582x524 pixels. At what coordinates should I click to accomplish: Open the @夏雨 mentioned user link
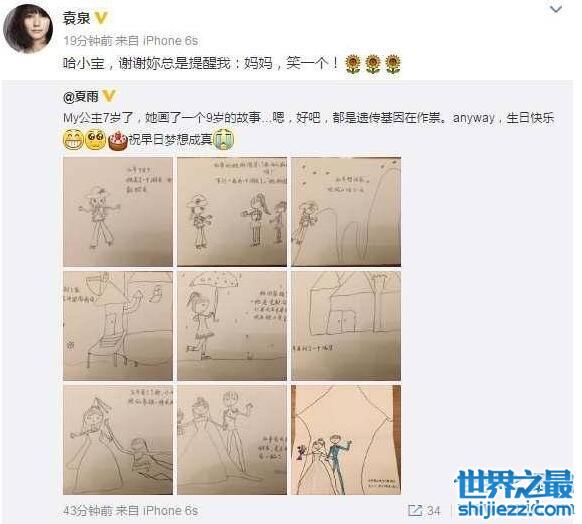[x=81, y=97]
